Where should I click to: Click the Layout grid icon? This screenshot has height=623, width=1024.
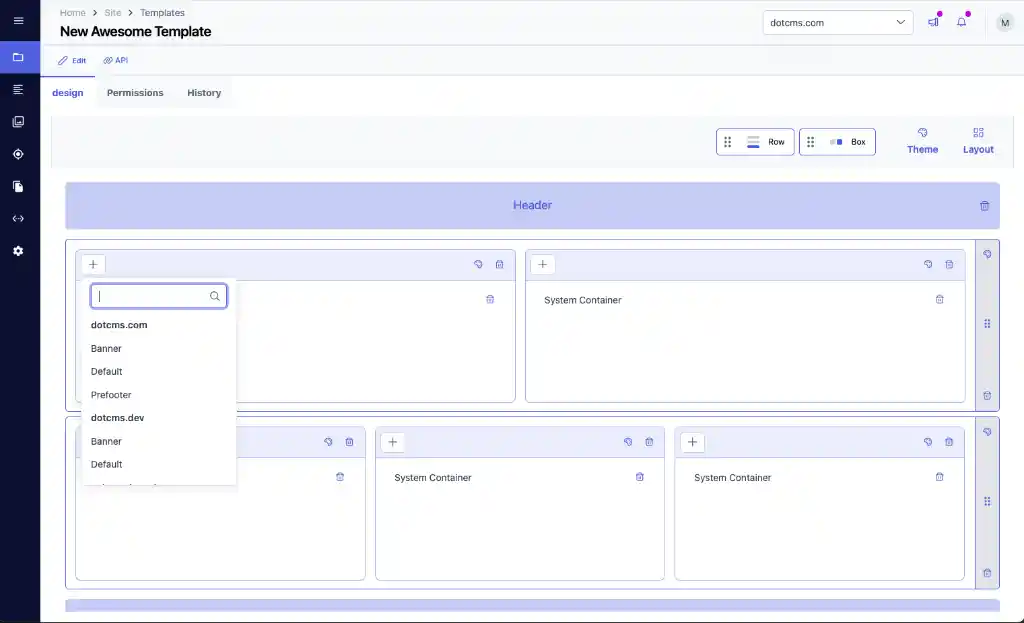977,140
